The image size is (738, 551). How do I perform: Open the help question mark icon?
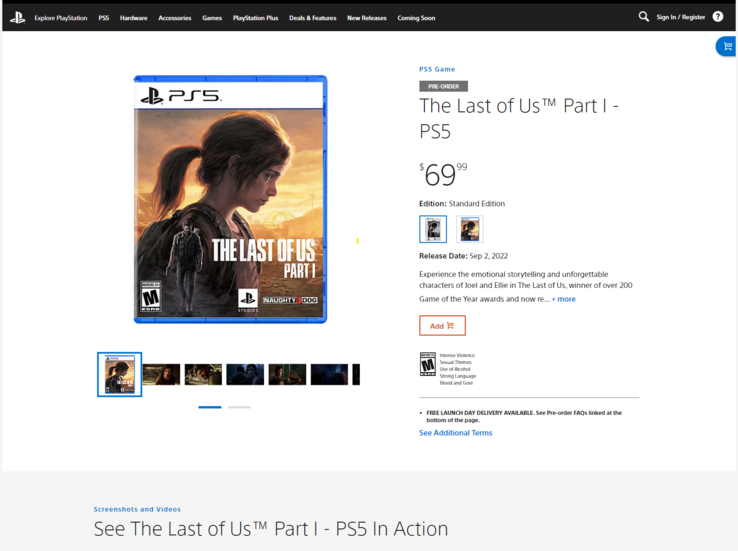(x=718, y=17)
